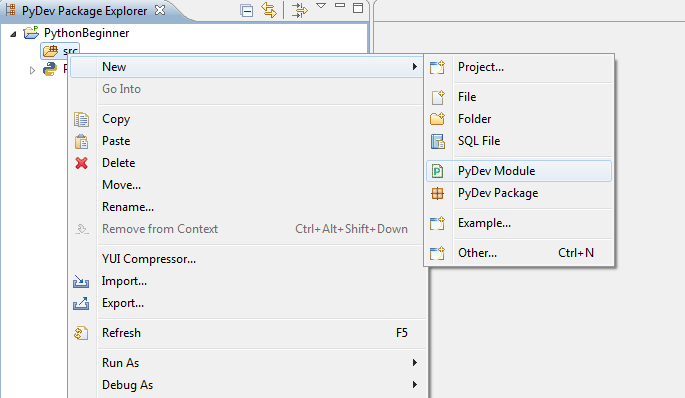Select Example... in New submenu
The height and width of the screenshot is (398, 685).
point(484,223)
